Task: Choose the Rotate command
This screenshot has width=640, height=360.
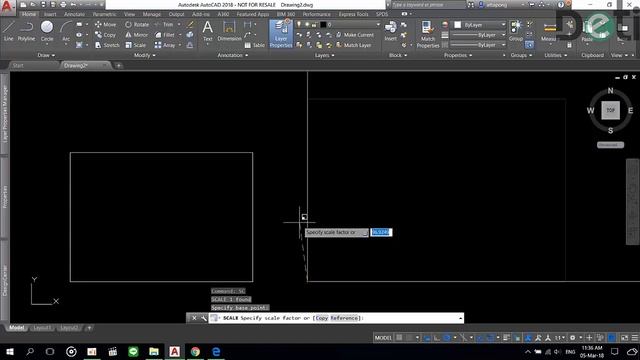Action: point(137,24)
